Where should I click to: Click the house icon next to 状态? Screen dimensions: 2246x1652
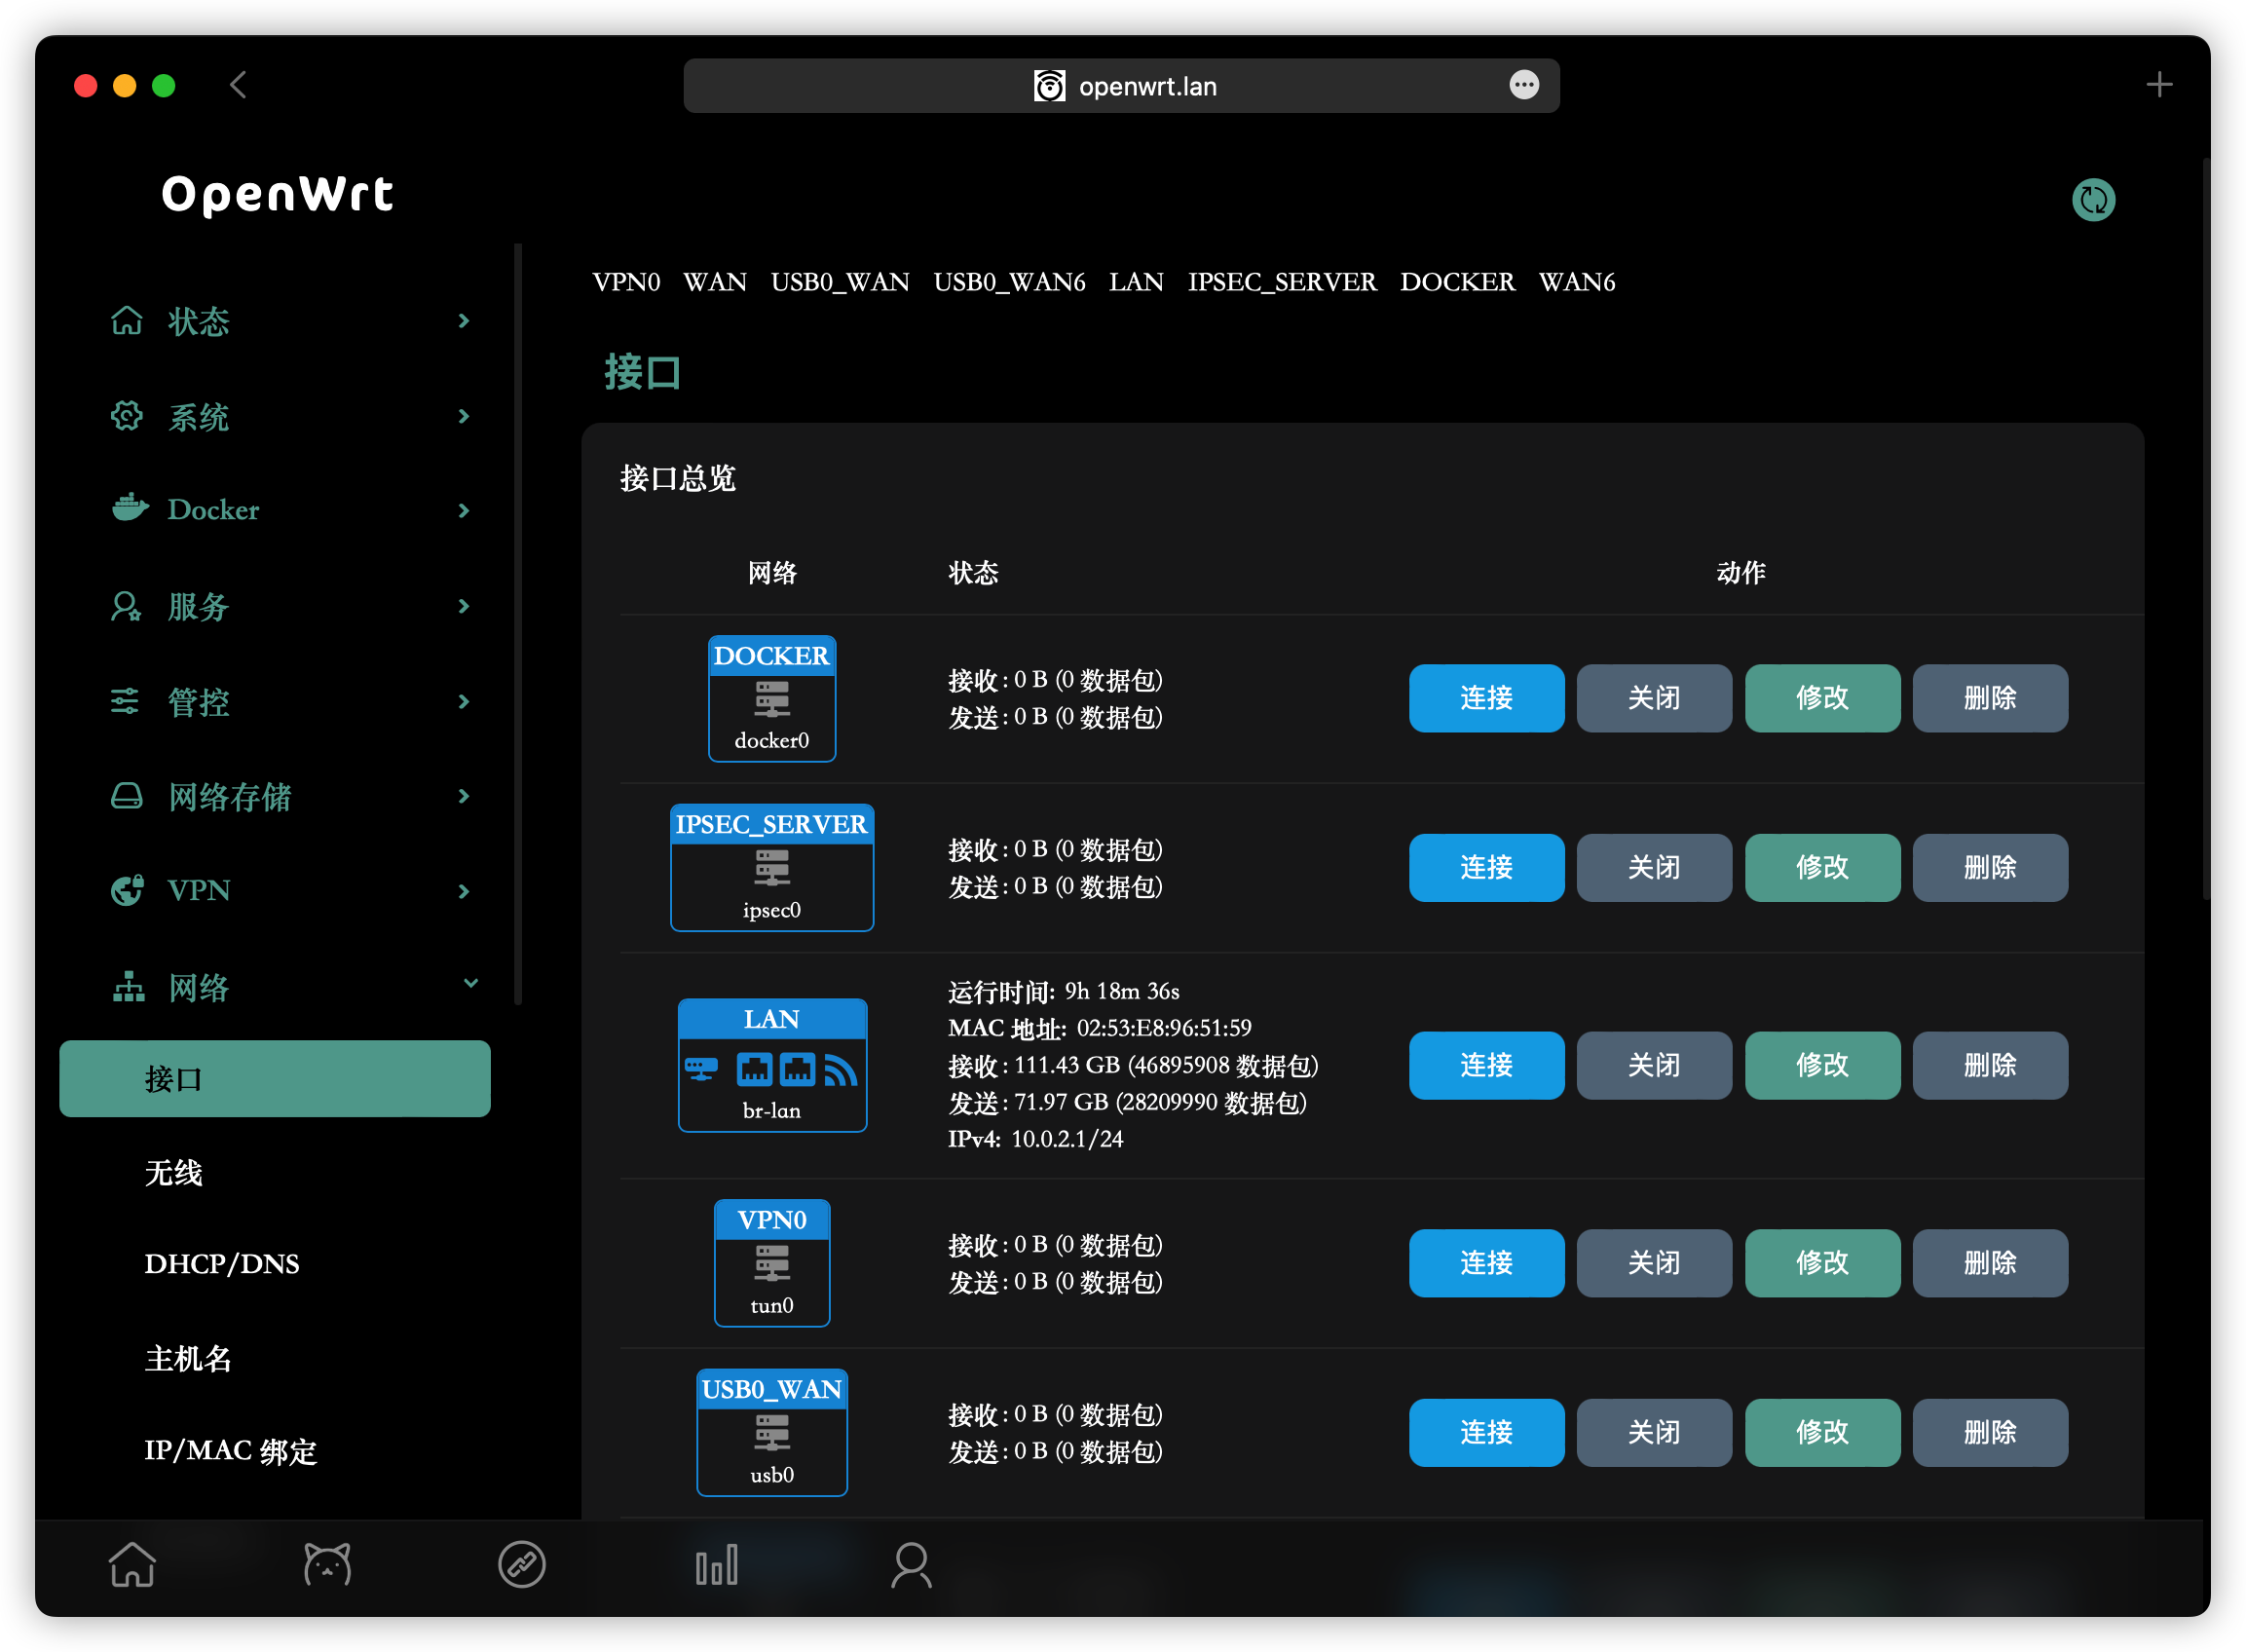tap(127, 321)
